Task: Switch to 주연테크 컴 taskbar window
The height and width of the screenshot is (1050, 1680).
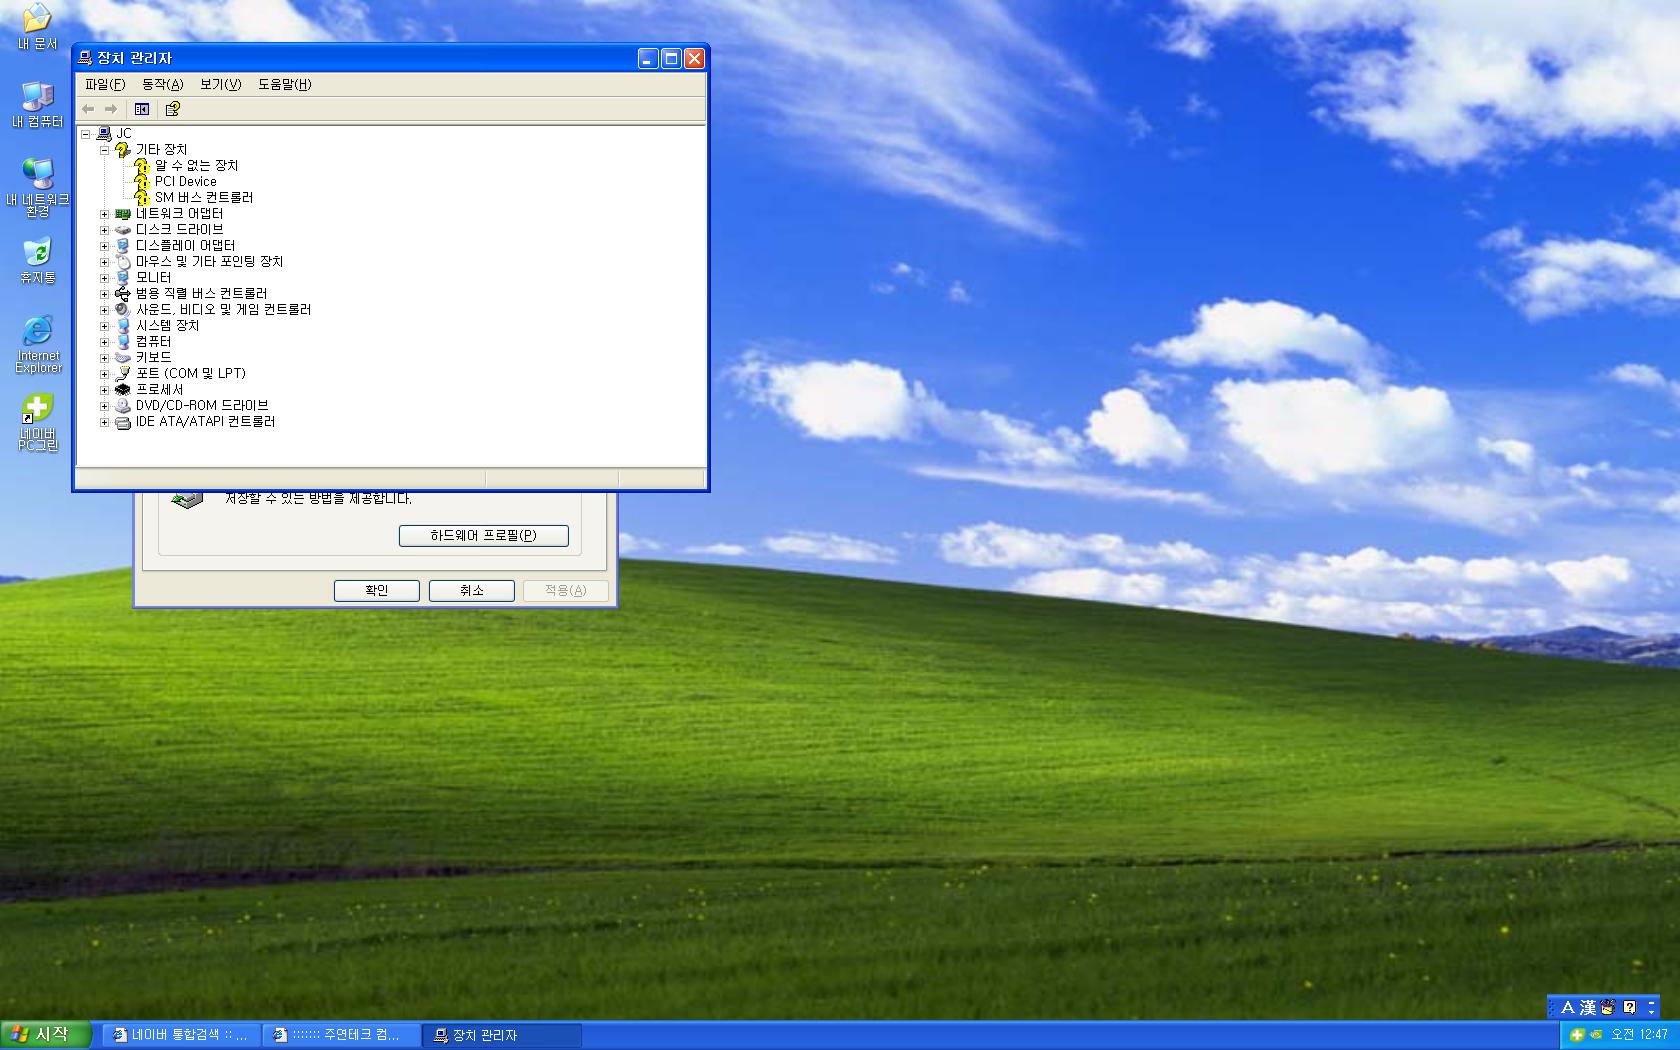Action: click(x=342, y=1035)
